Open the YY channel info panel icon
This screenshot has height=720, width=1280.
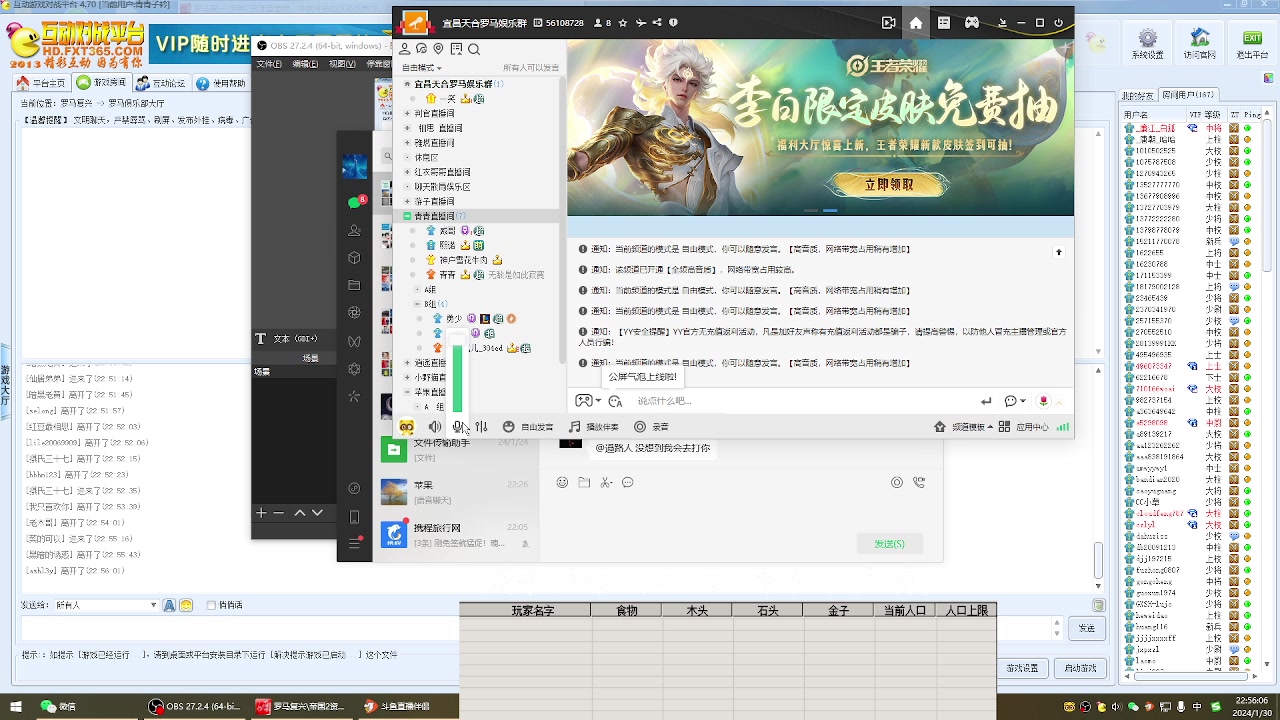click(x=944, y=23)
